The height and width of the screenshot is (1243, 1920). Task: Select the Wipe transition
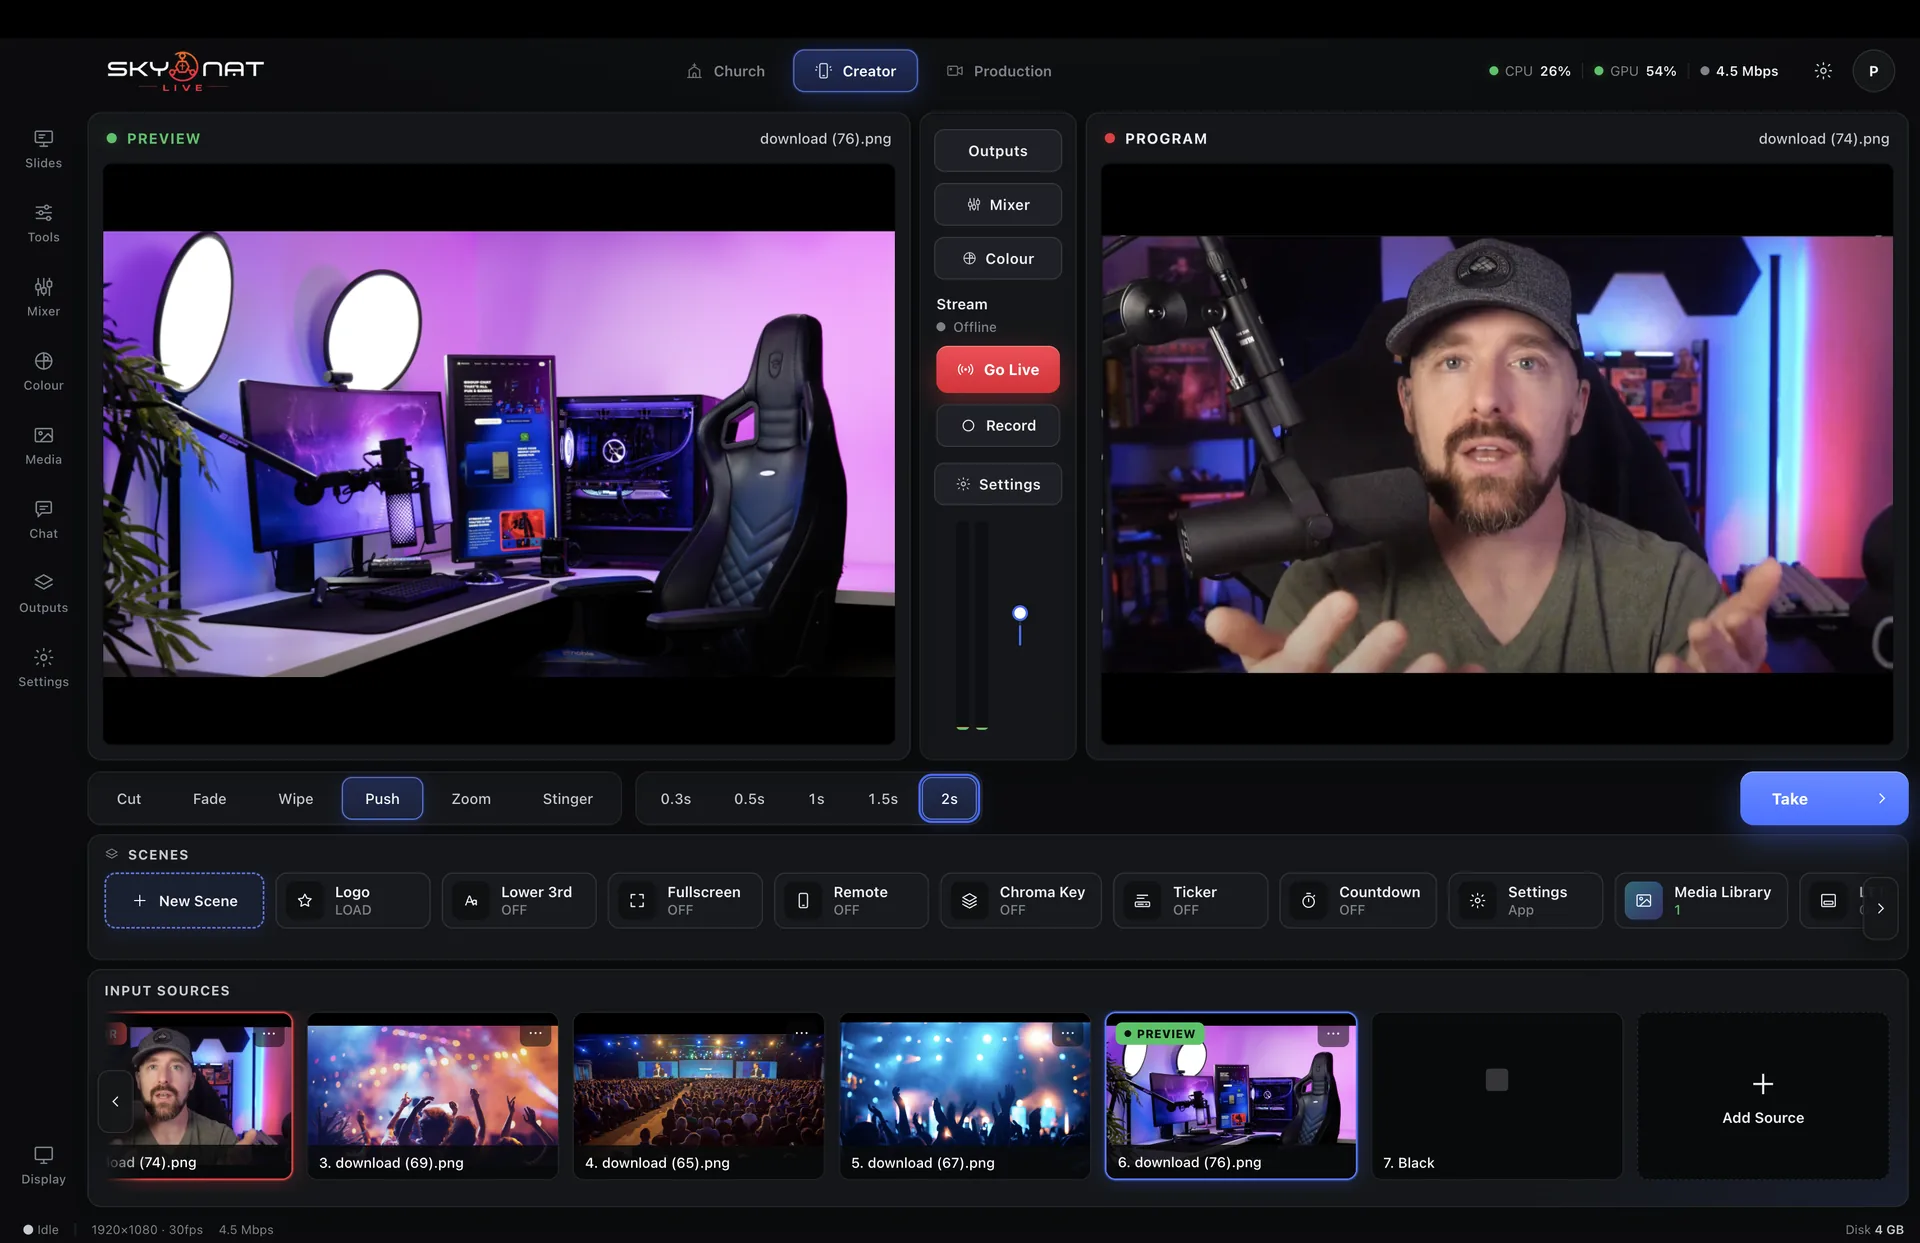tap(296, 799)
